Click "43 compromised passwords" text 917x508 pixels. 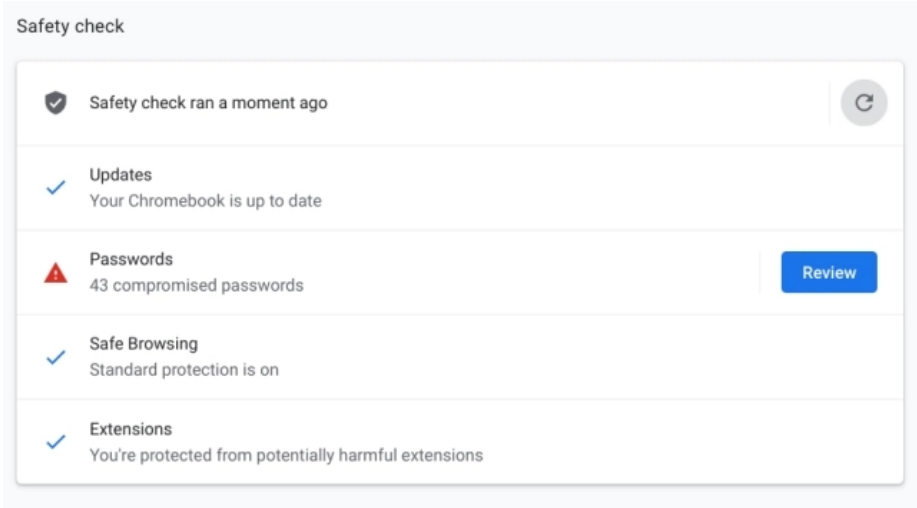pyautogui.click(x=196, y=285)
